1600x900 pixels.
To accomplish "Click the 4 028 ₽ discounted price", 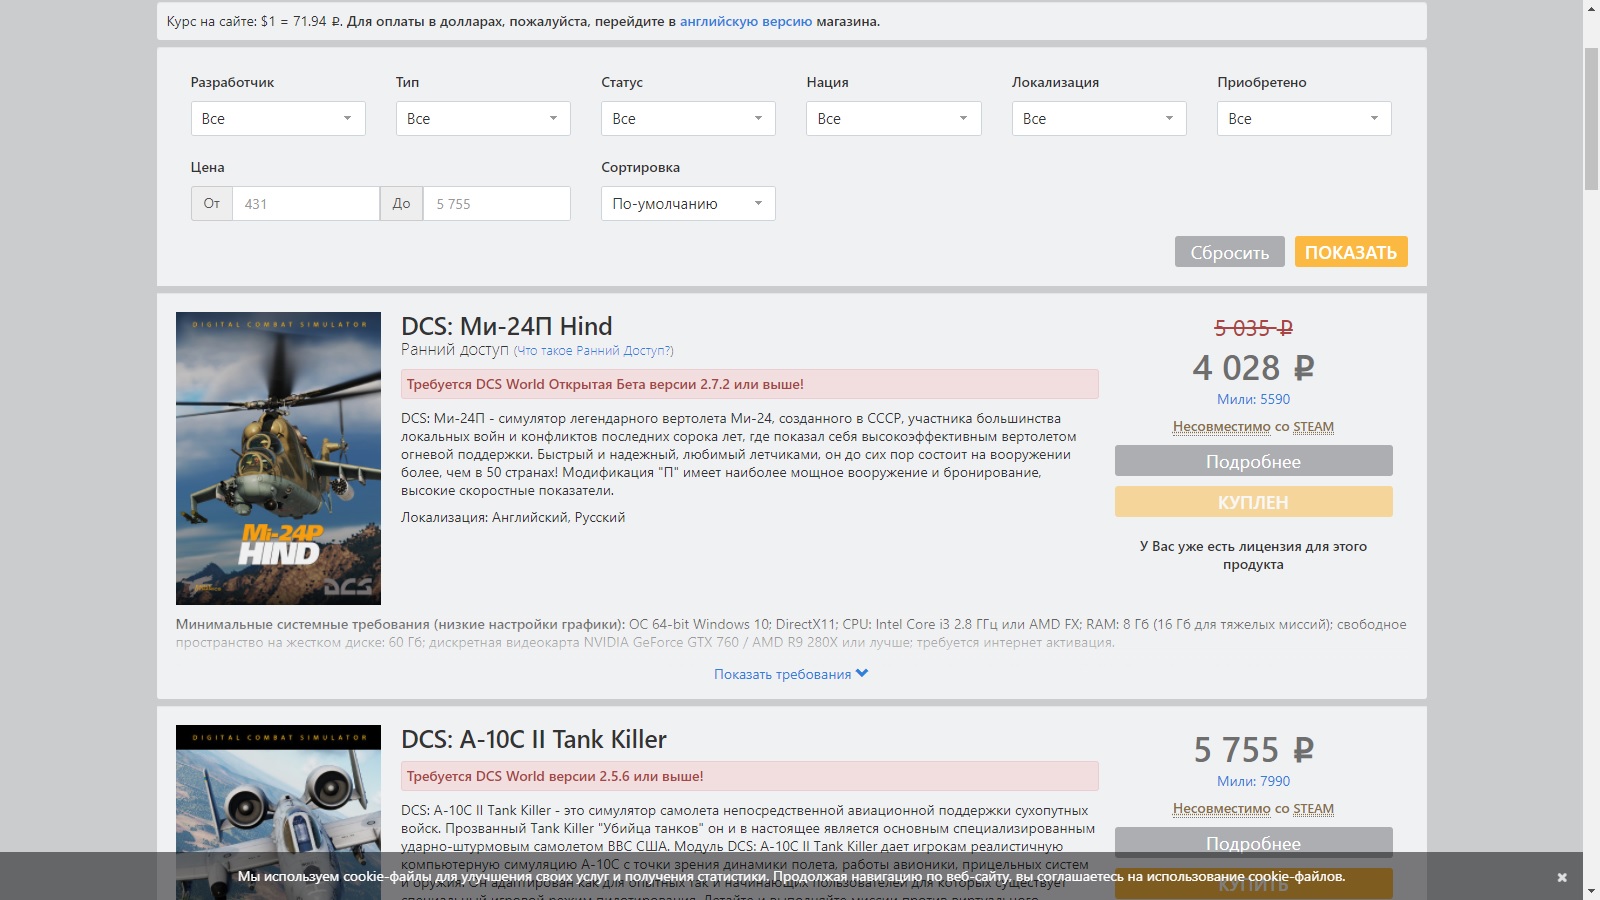I will click(1253, 368).
